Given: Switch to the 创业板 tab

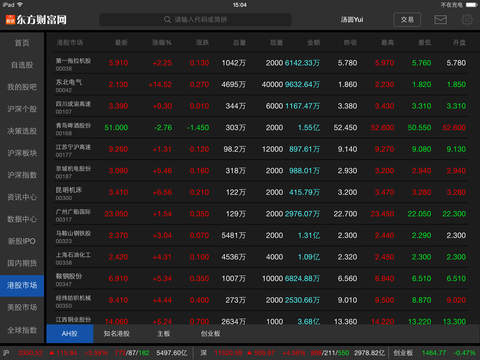Looking at the screenshot, I should click(210, 333).
